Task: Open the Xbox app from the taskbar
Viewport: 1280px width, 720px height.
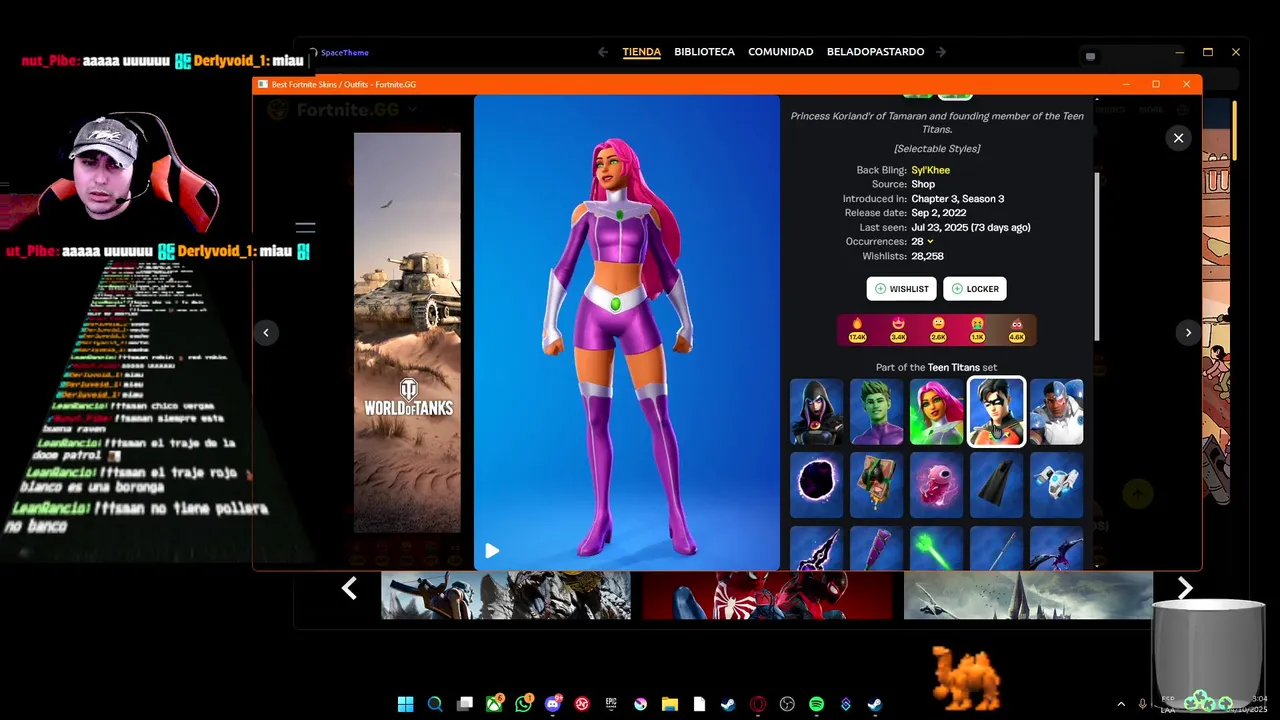Action: coord(494,704)
